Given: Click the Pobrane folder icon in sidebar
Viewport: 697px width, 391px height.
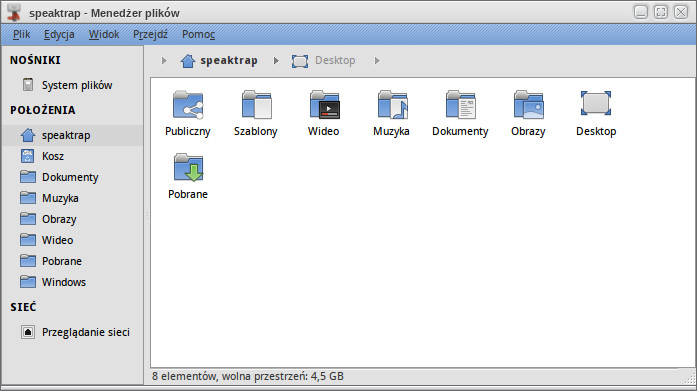Looking at the screenshot, I should point(28,261).
